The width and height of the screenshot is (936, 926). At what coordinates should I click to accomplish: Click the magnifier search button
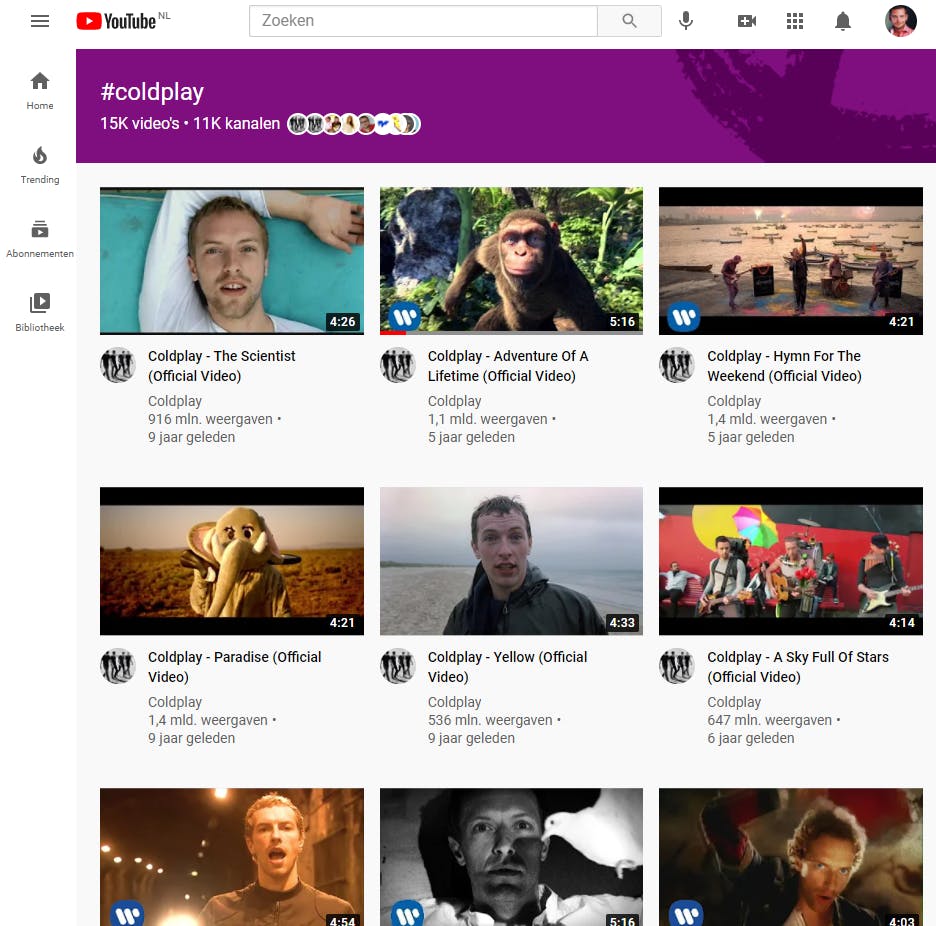(x=629, y=21)
